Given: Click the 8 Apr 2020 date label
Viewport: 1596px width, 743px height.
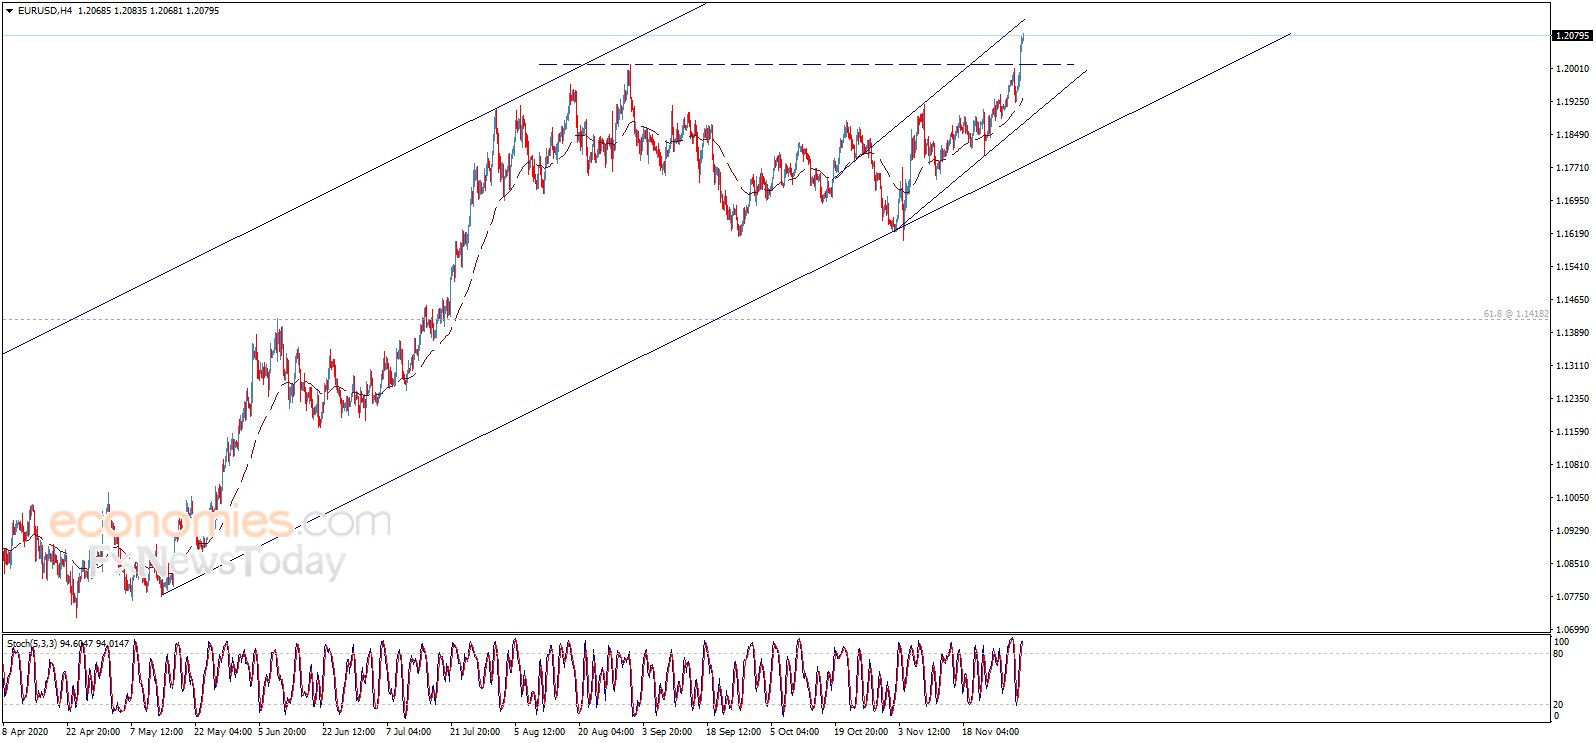Looking at the screenshot, I should pos(25,732).
